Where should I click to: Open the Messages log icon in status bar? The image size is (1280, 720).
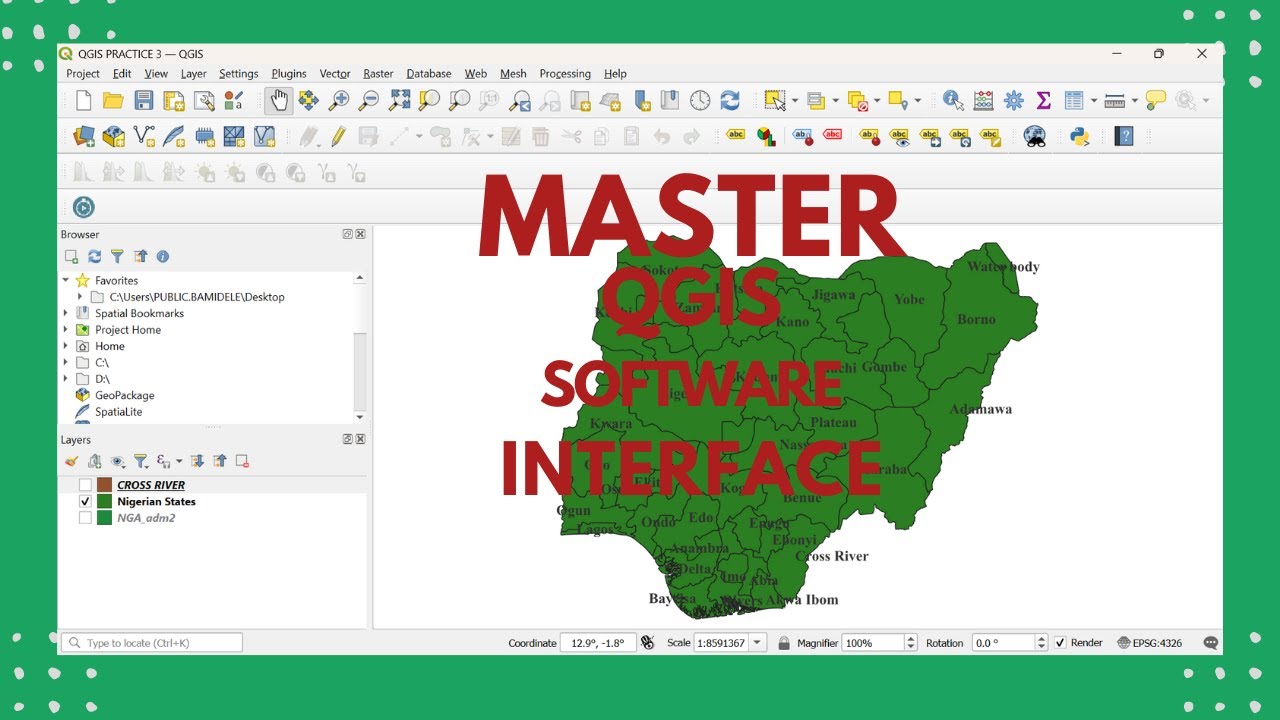coord(1211,643)
